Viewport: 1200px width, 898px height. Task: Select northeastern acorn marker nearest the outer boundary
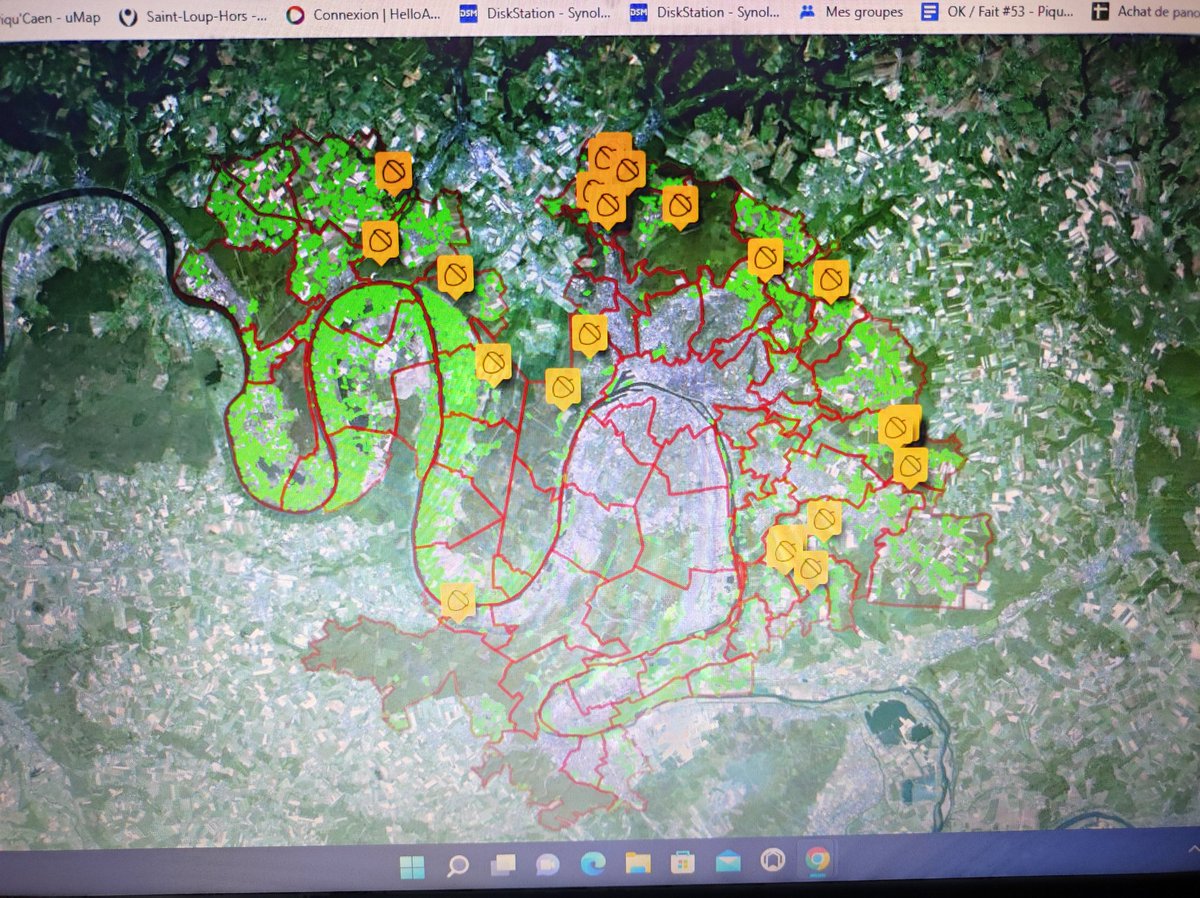(x=831, y=281)
